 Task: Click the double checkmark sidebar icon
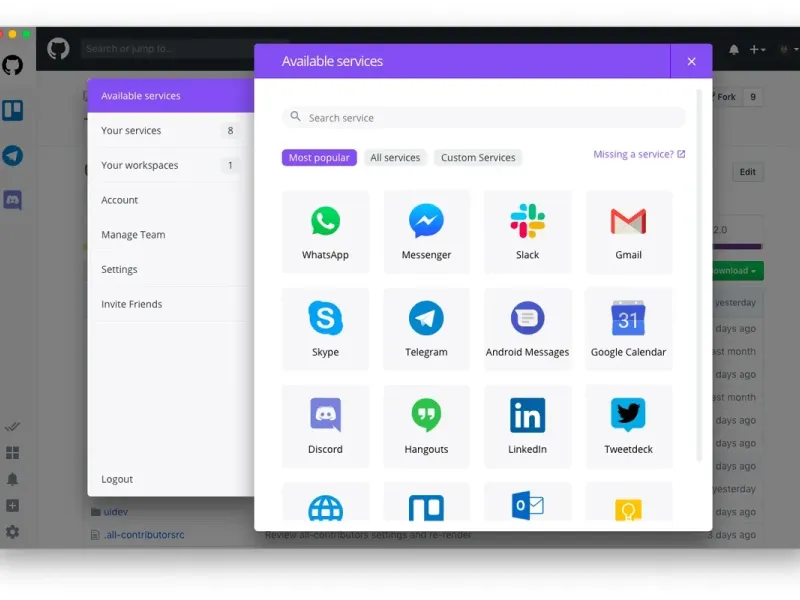pos(12,427)
